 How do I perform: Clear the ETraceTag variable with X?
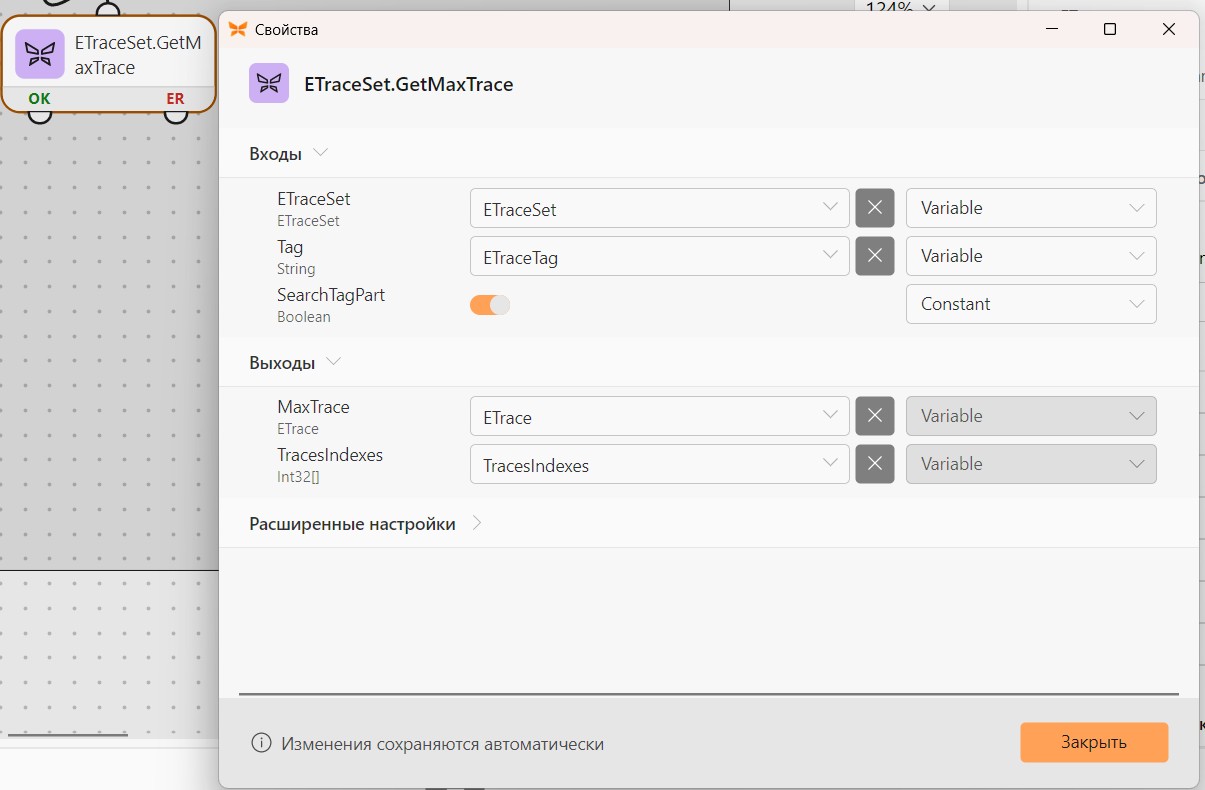tap(874, 256)
